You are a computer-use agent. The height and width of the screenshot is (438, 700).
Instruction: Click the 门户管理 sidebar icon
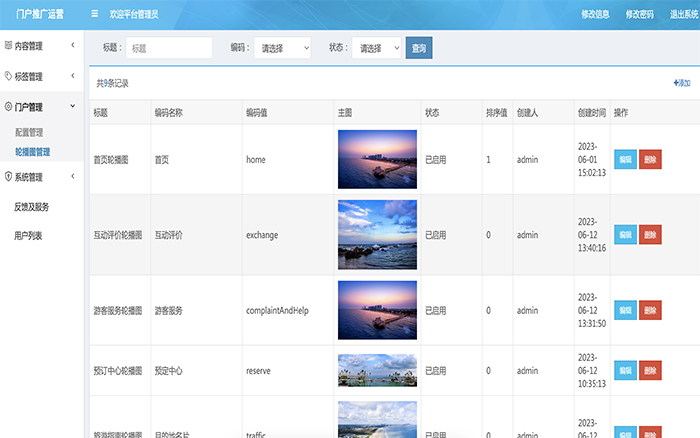pyautogui.click(x=8, y=107)
